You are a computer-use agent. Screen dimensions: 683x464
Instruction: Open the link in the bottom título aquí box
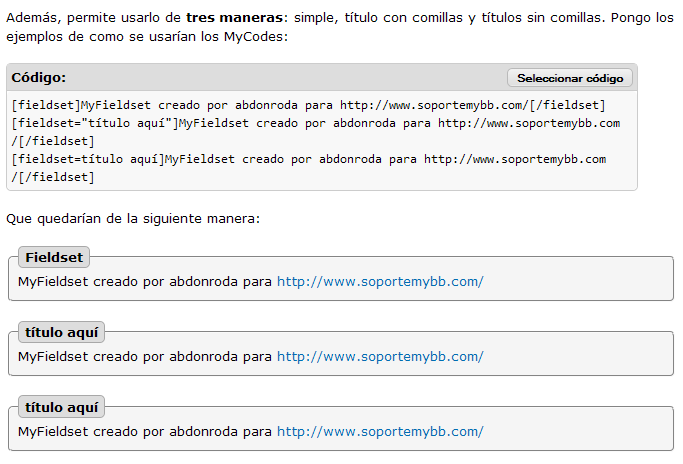(380, 432)
